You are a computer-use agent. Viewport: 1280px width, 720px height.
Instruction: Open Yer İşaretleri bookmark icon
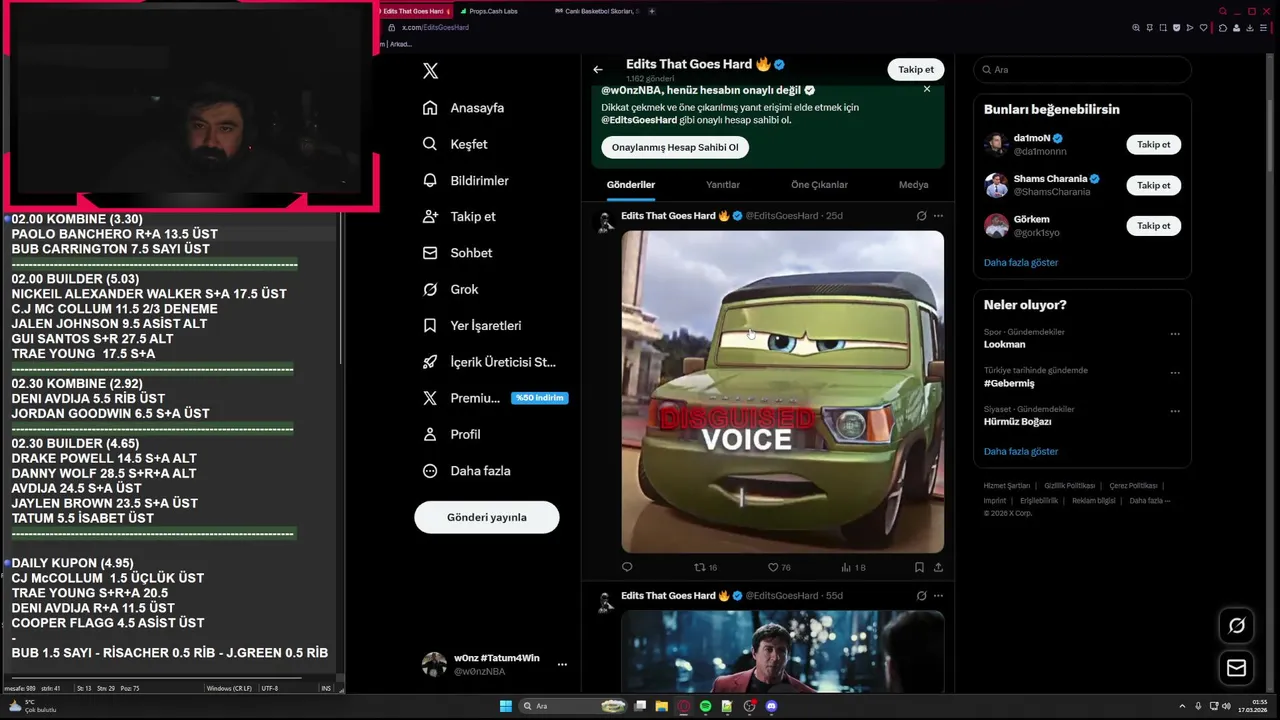[430, 325]
